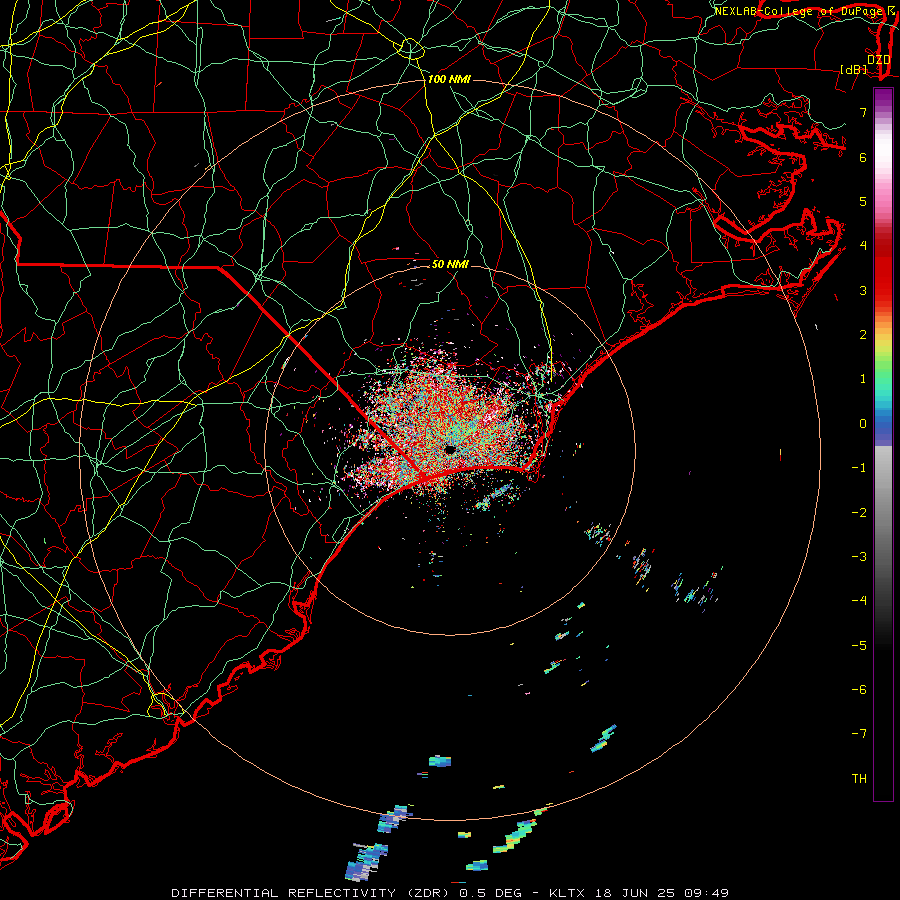Click the 2 value on the dB scale
The image size is (900, 900).
(863, 335)
